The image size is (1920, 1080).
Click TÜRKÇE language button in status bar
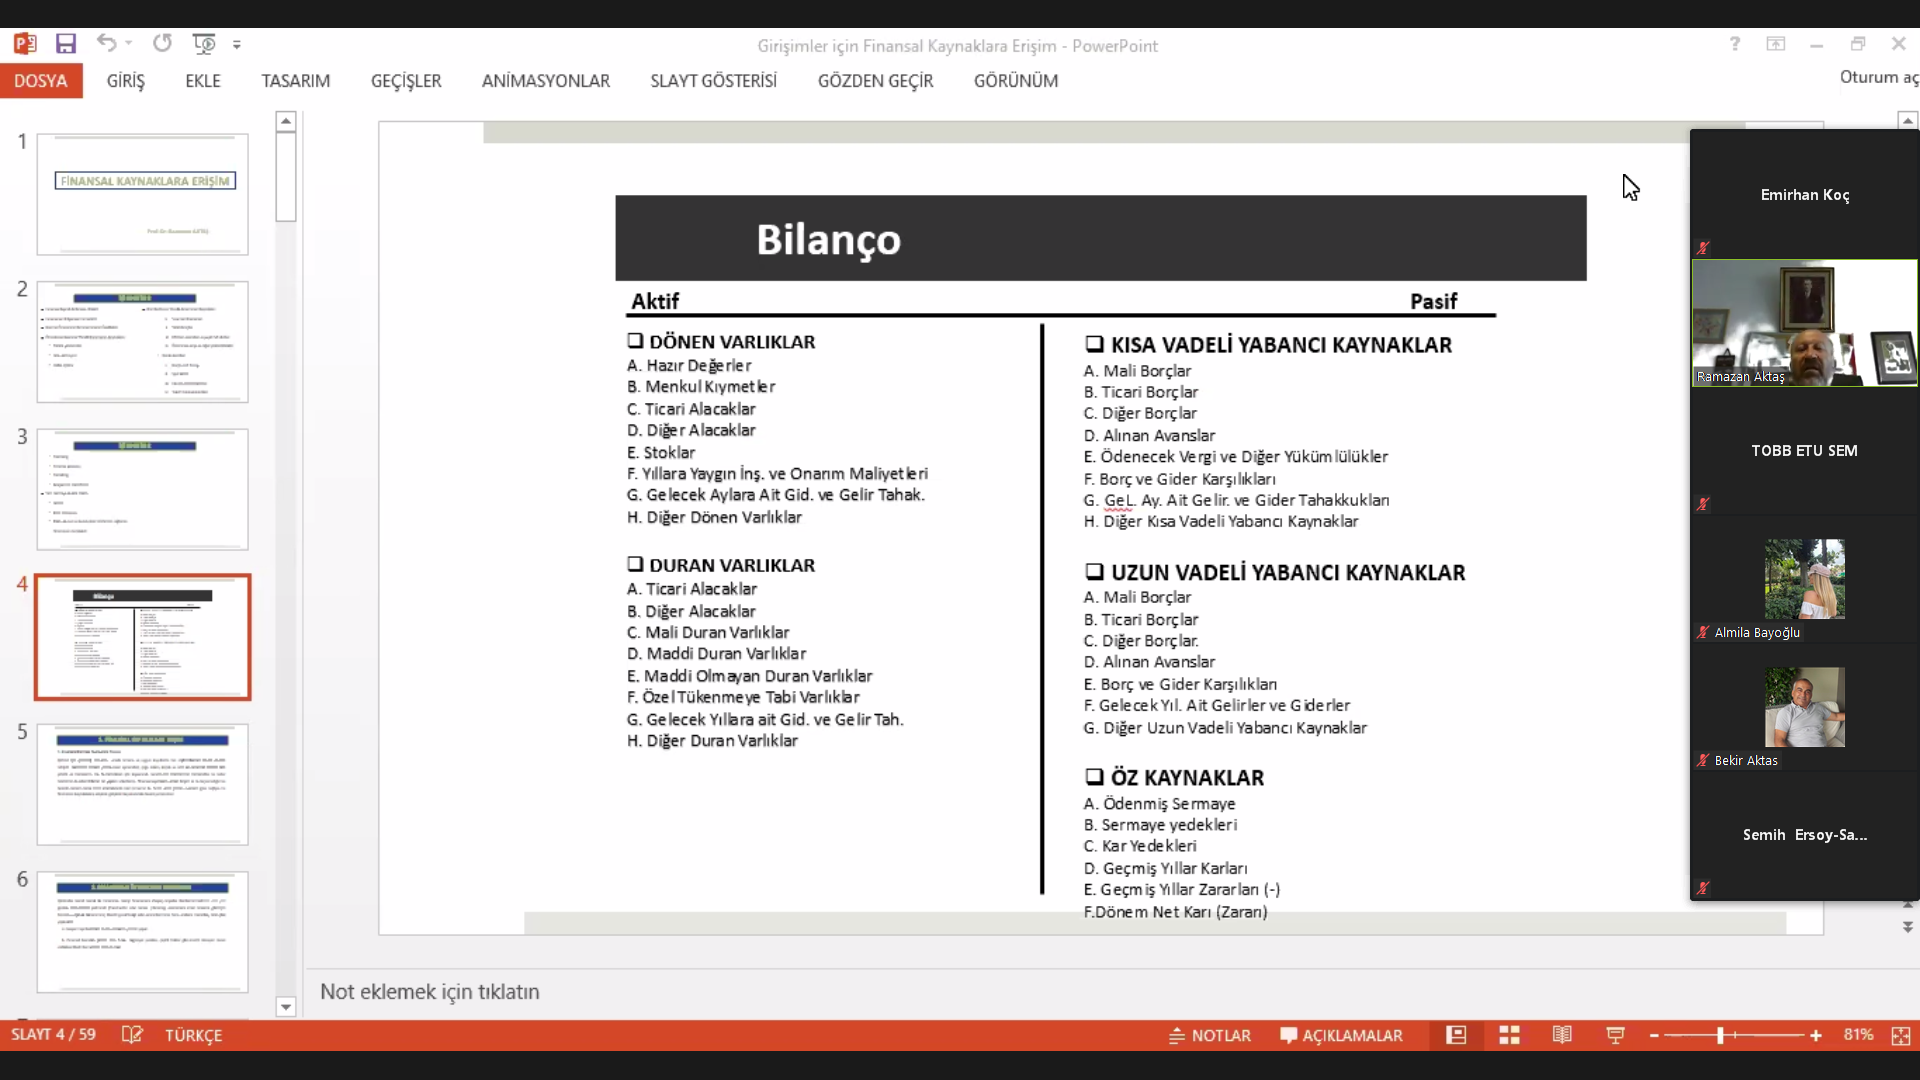tap(193, 1036)
